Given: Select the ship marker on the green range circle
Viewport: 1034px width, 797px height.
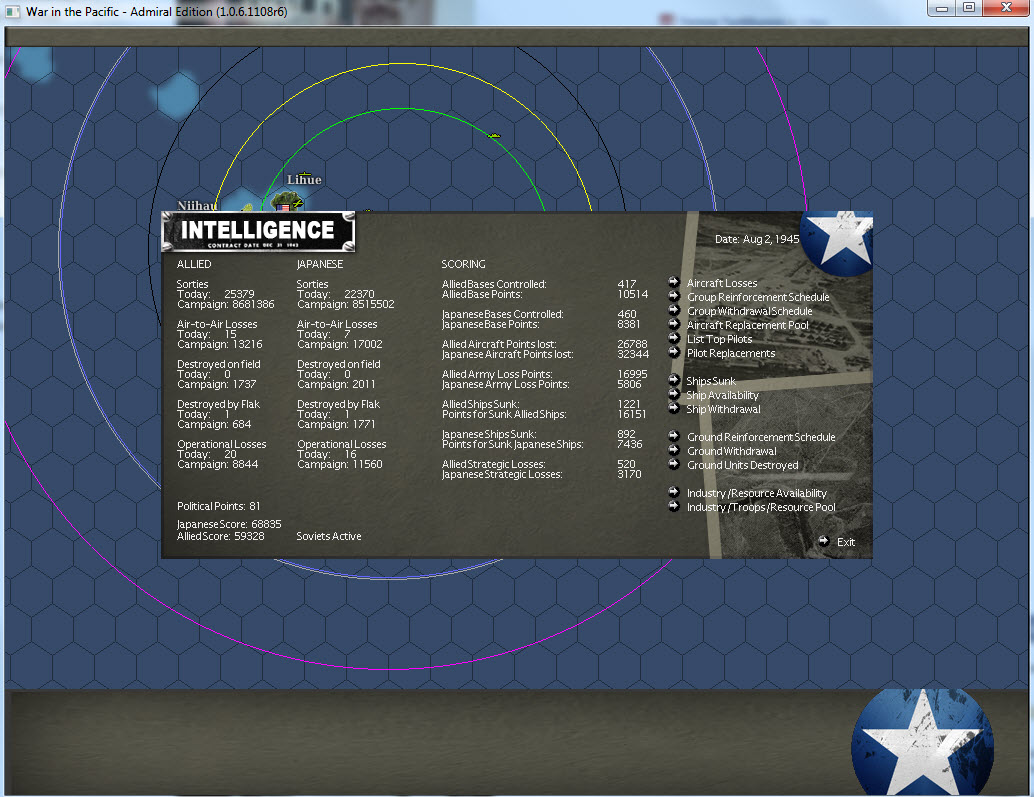Looking at the screenshot, I should 494,135.
